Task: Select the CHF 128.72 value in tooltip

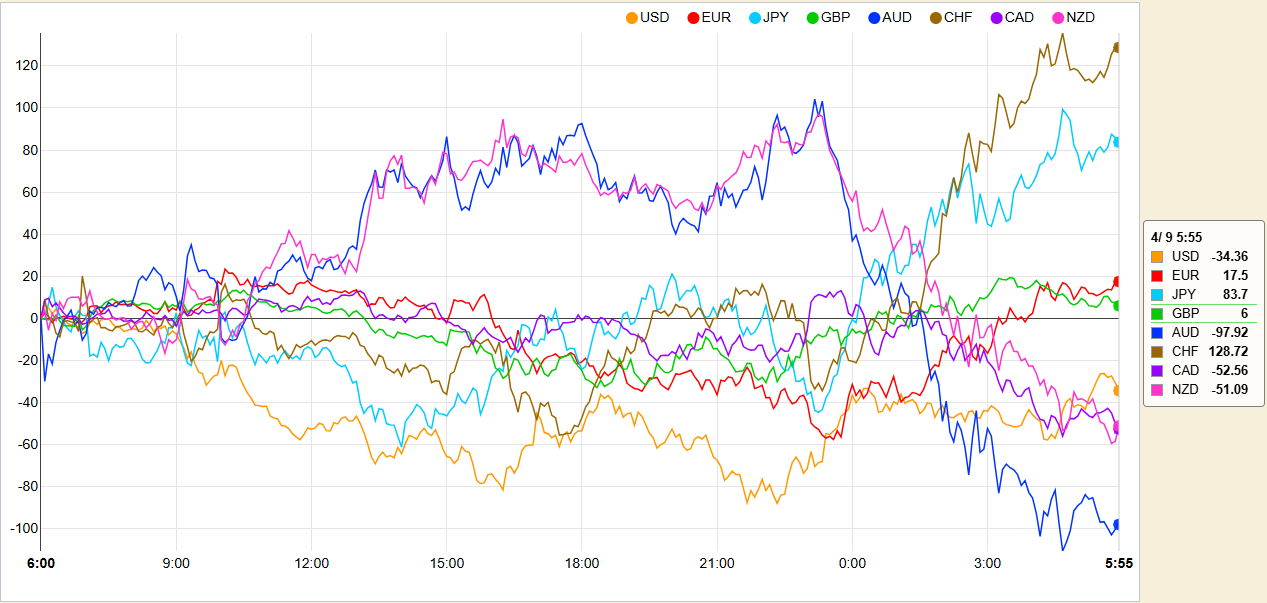Action: coord(1229,352)
